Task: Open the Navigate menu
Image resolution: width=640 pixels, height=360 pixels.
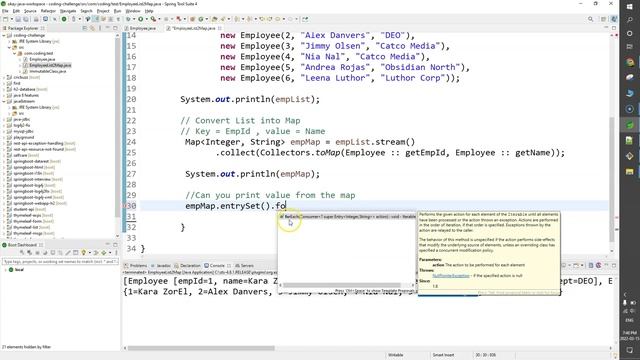Action: pos(68,11)
